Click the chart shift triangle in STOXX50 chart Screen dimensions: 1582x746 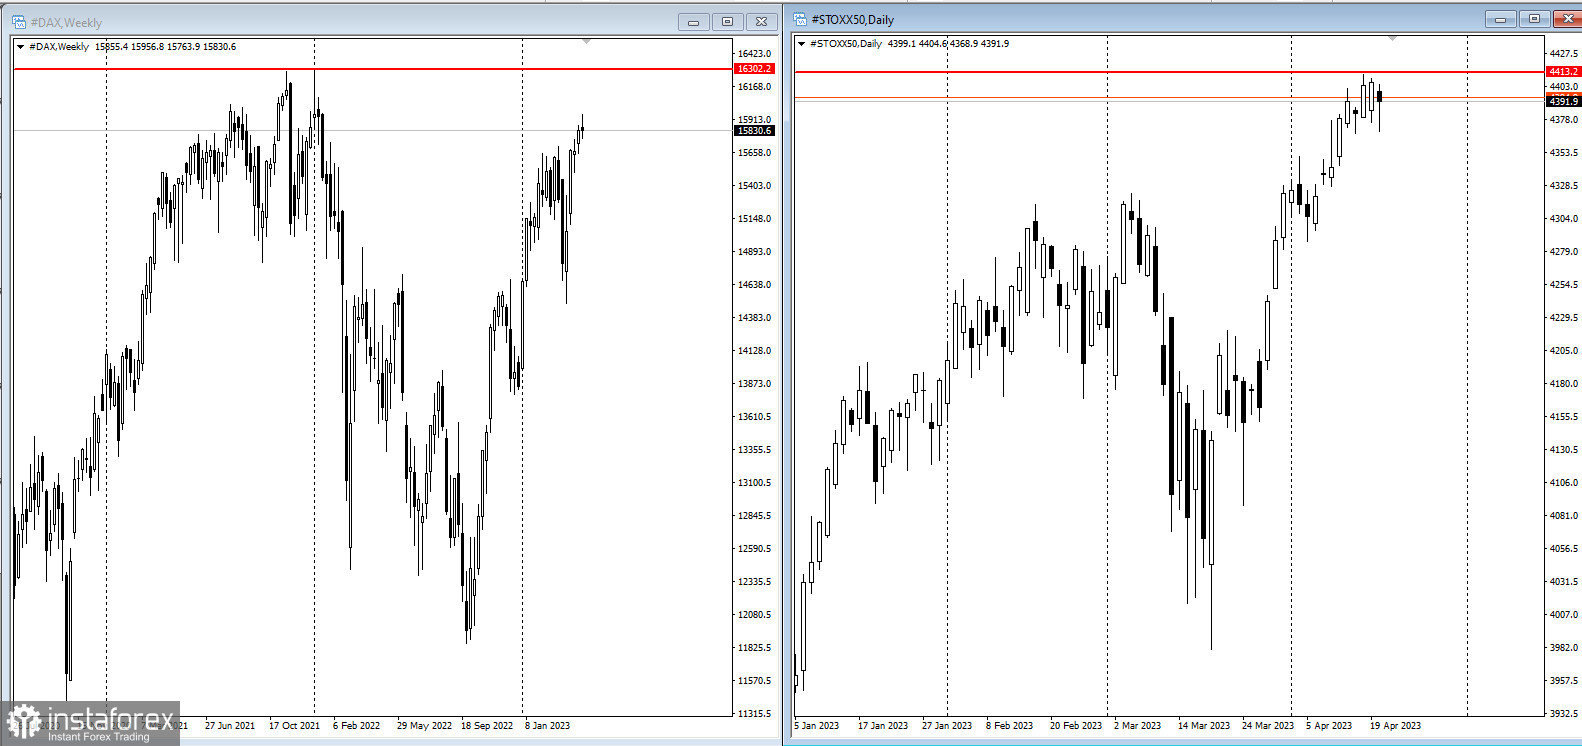coord(1392,38)
